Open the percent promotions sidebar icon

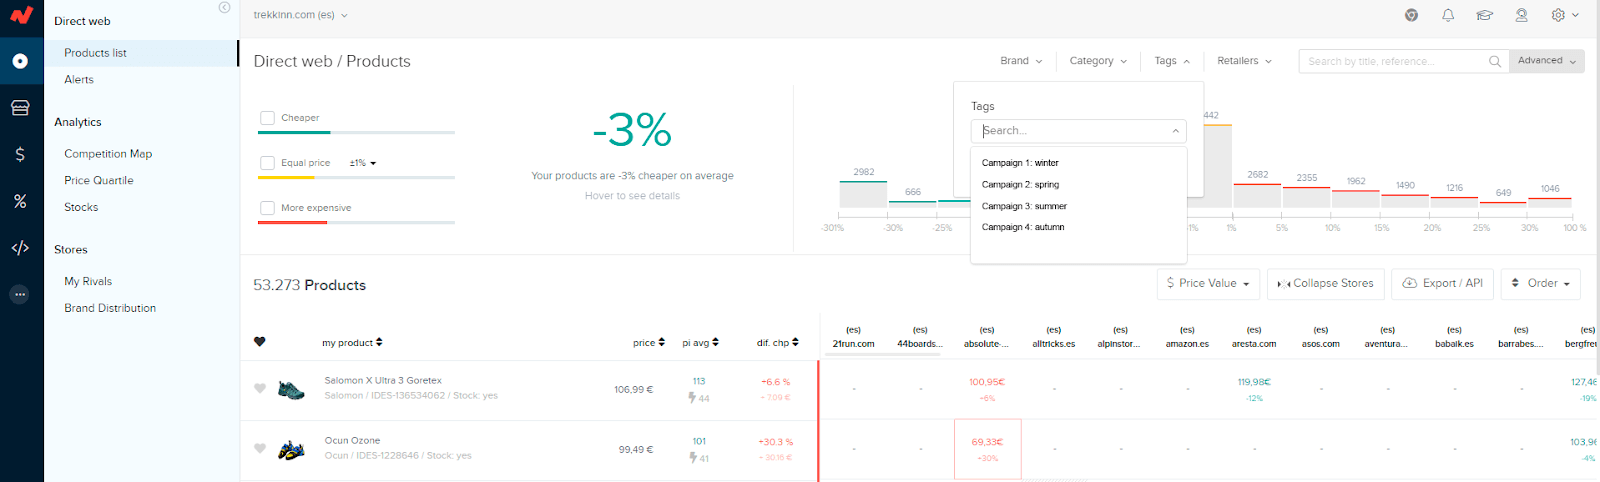click(20, 201)
